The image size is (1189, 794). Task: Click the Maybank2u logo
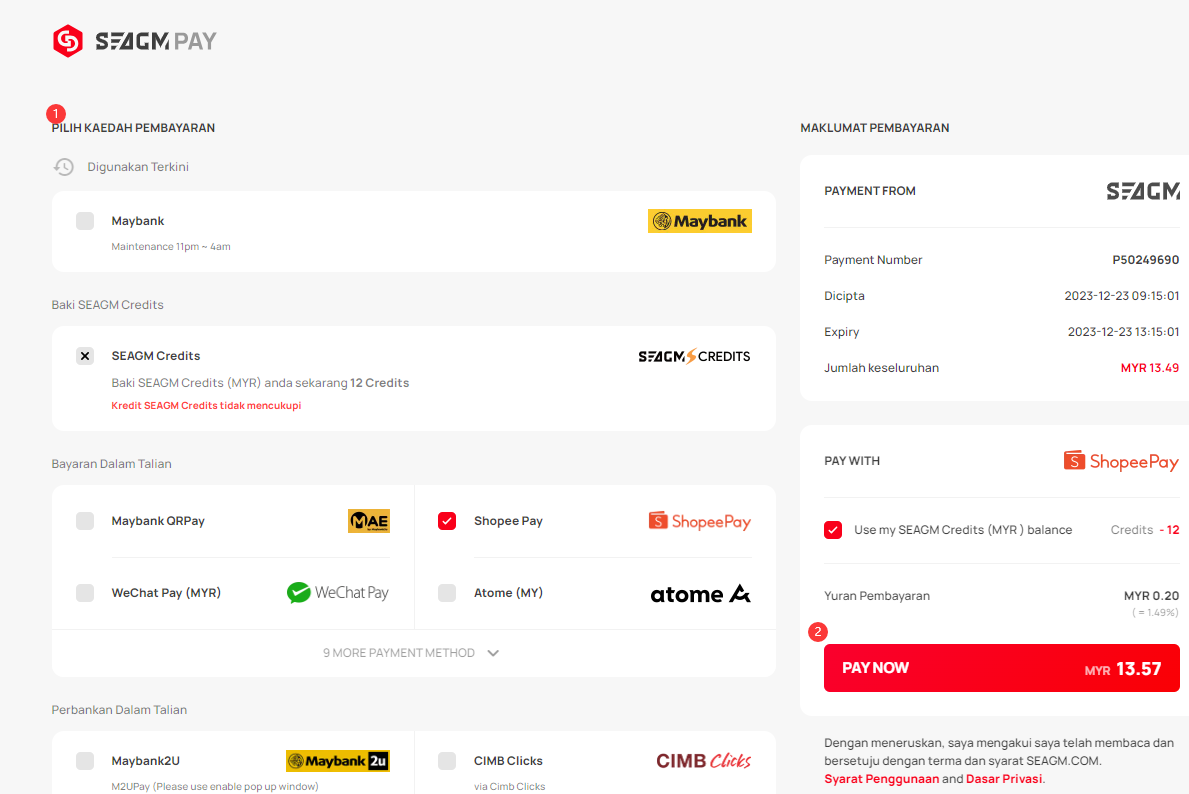click(337, 761)
